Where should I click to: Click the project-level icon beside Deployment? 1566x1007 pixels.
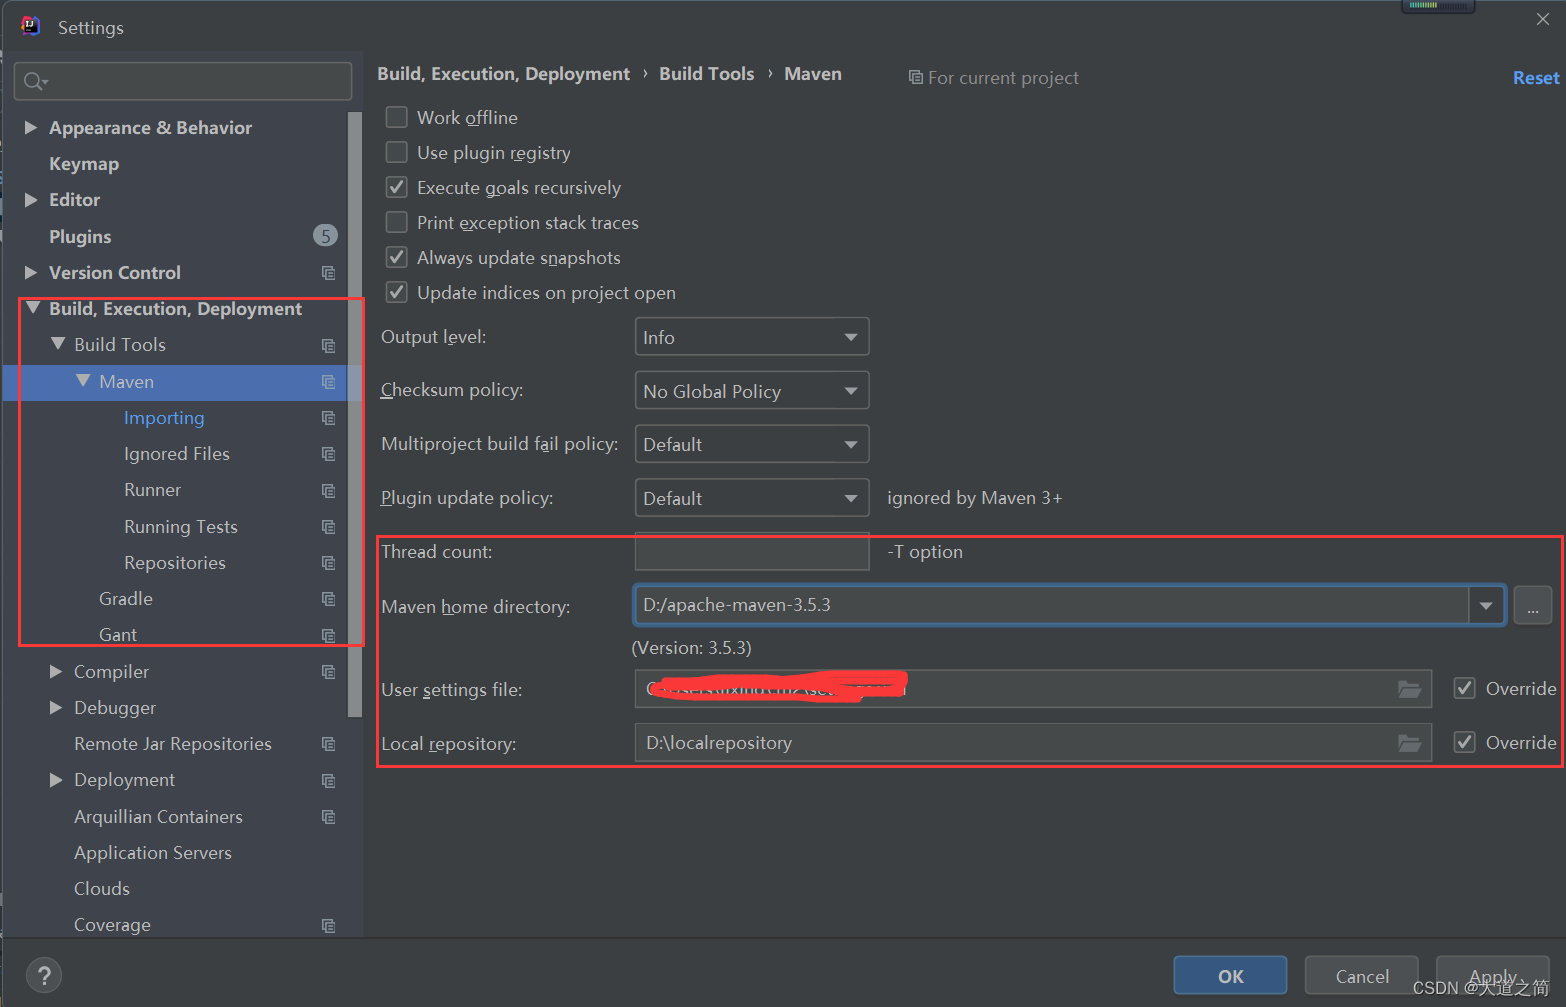328,780
